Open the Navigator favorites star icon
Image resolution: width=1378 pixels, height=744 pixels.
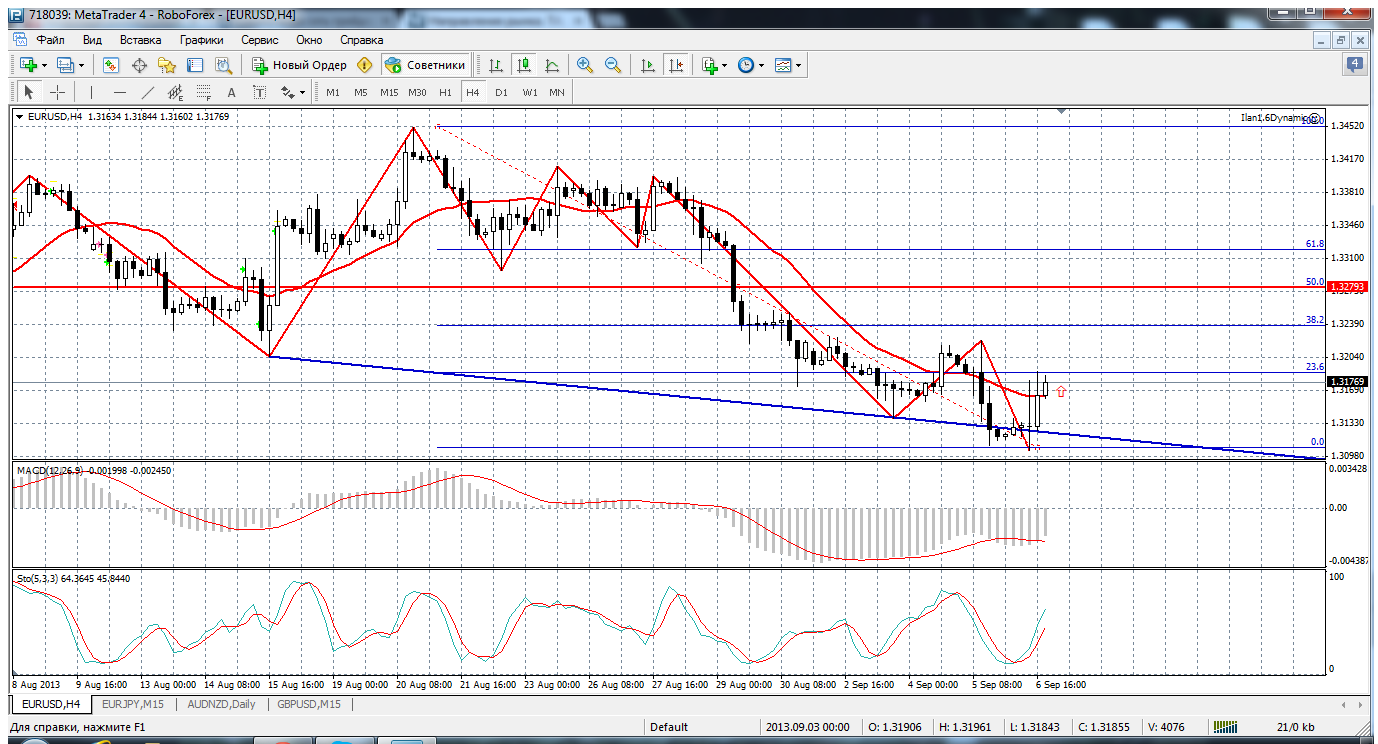click(167, 65)
